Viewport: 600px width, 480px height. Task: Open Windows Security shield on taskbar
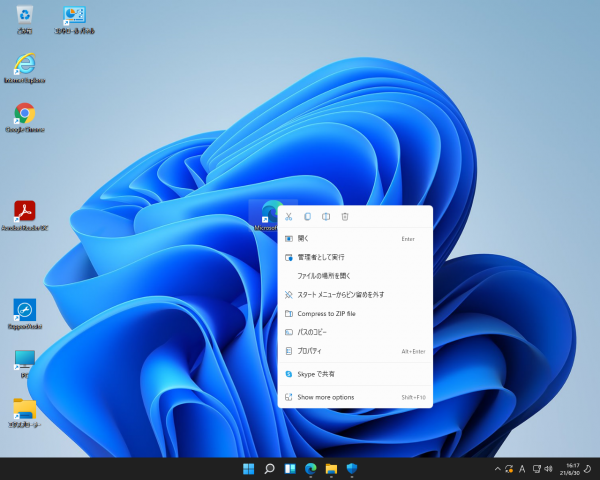click(352, 469)
